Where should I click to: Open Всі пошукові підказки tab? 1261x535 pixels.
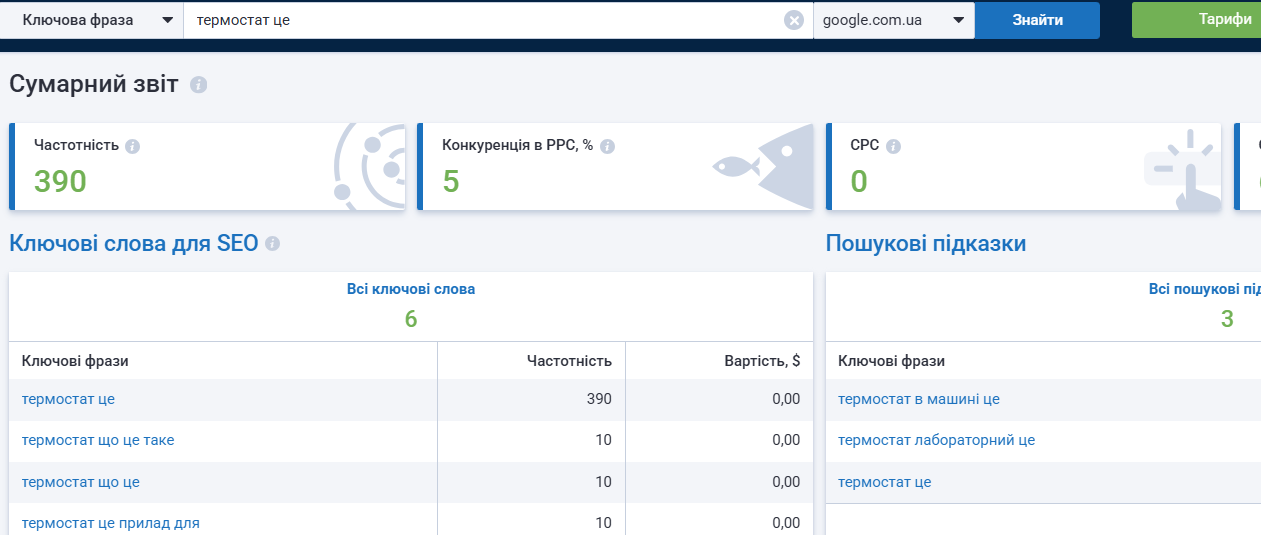point(1204,289)
